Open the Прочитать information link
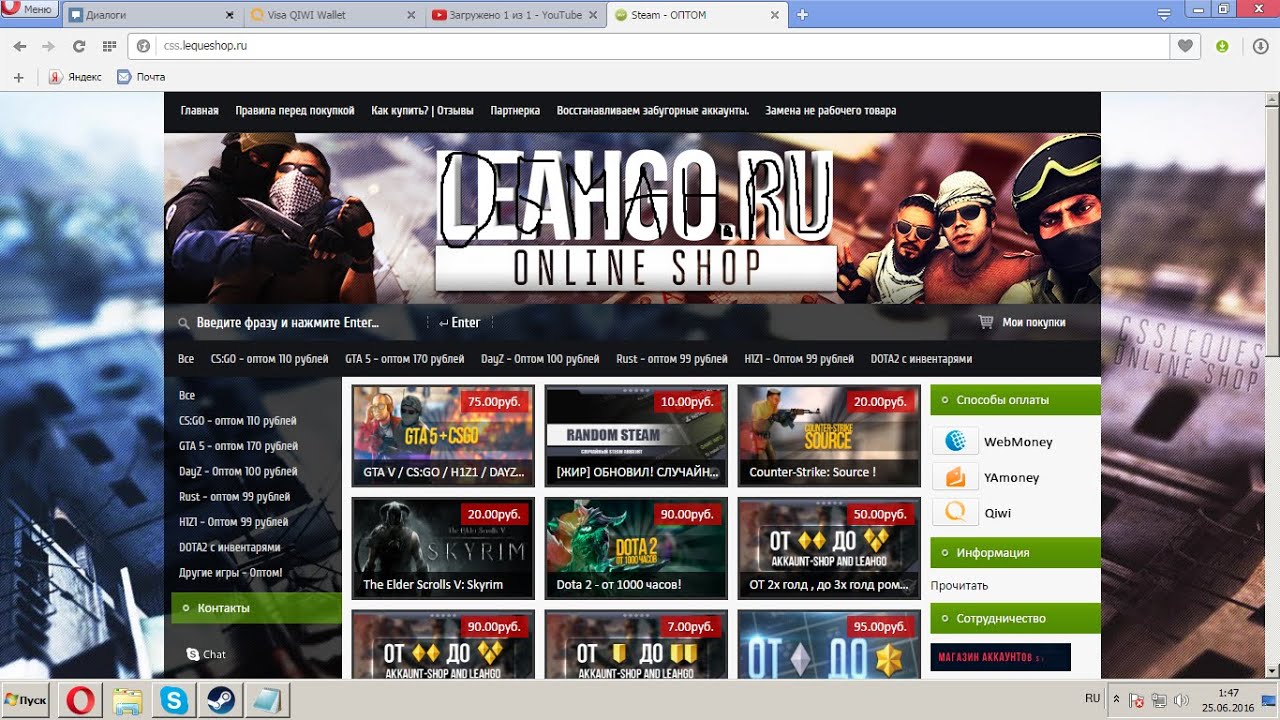 click(x=959, y=586)
